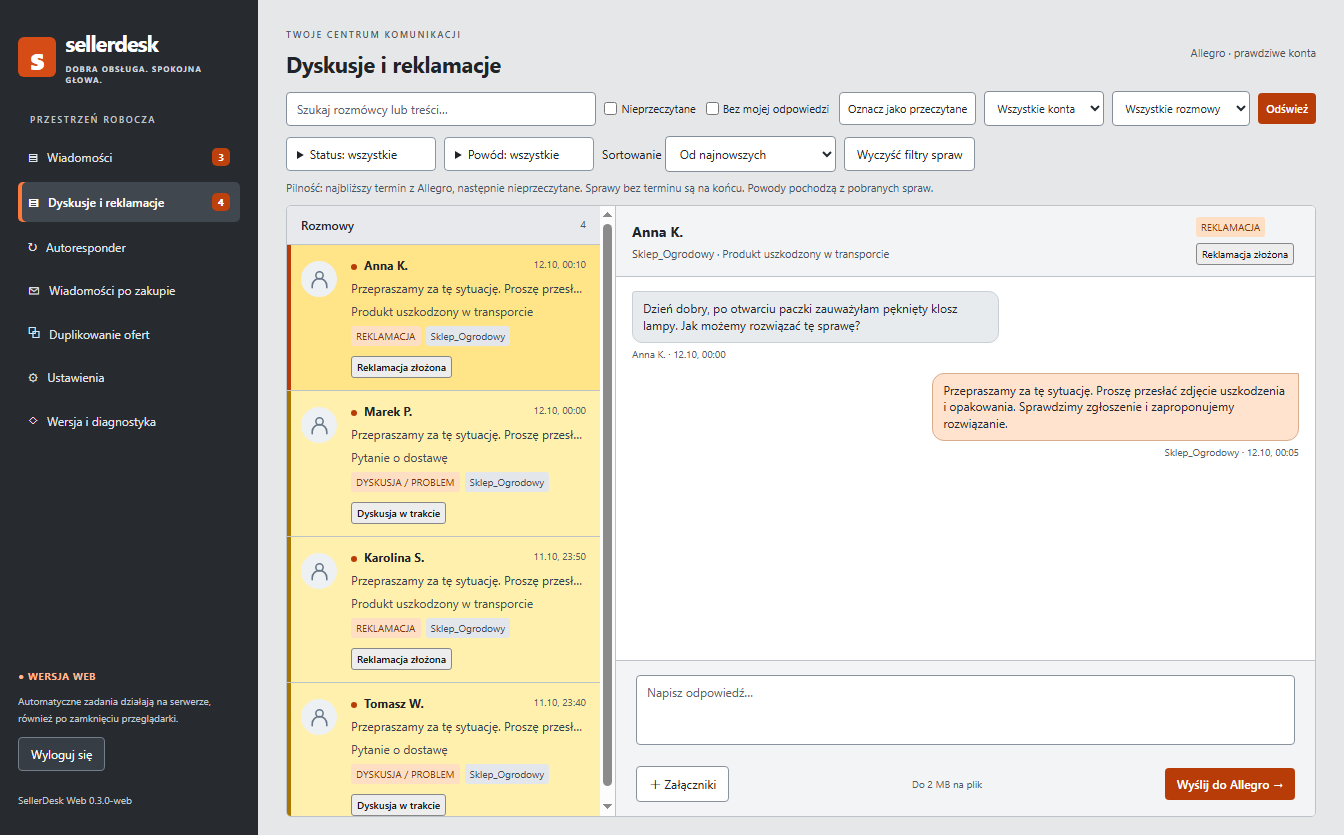The image size is (1344, 835).
Task: Open Duplikowanie ofert page
Action: (129, 335)
